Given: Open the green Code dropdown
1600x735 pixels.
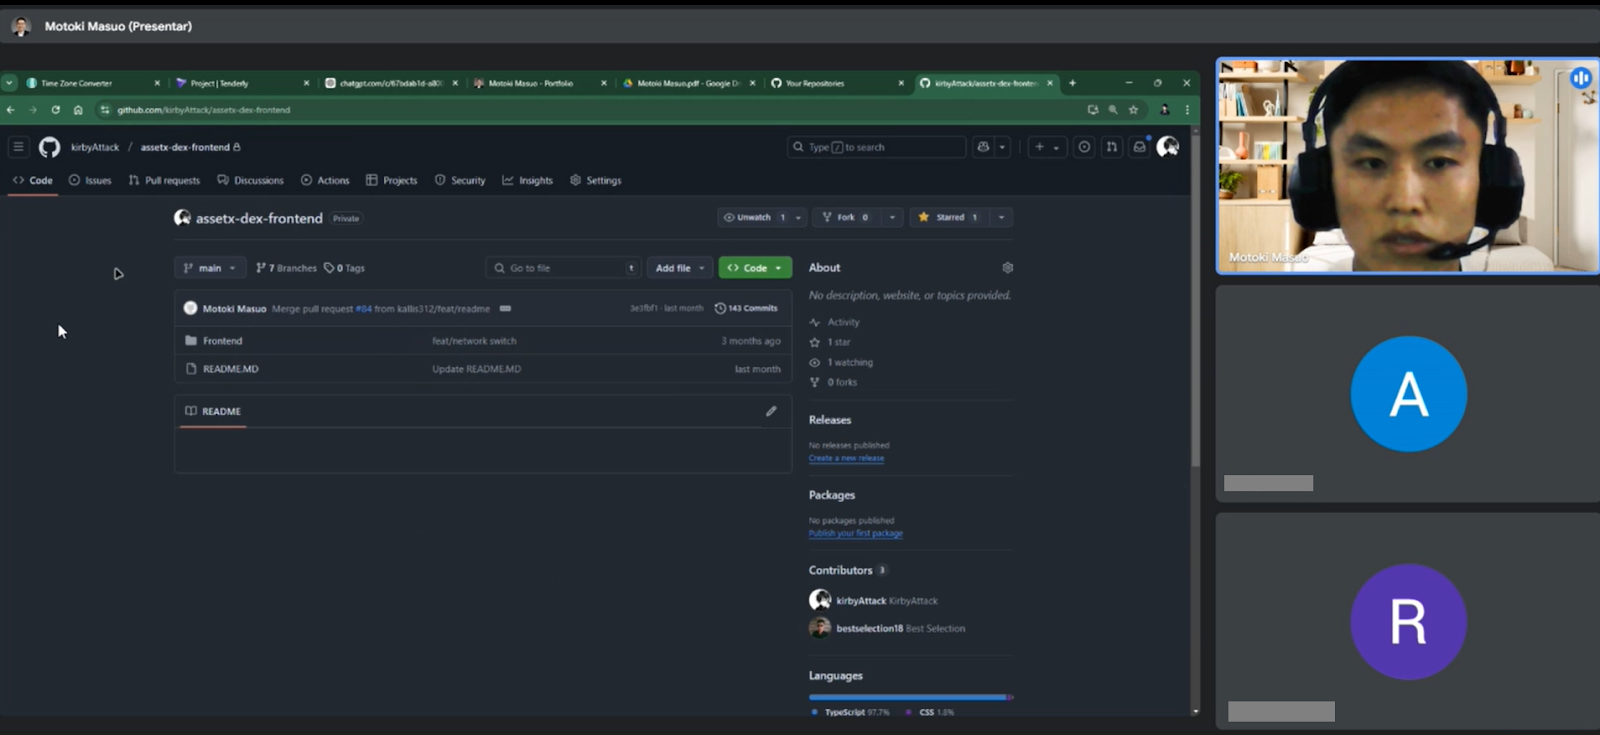Looking at the screenshot, I should coord(754,268).
